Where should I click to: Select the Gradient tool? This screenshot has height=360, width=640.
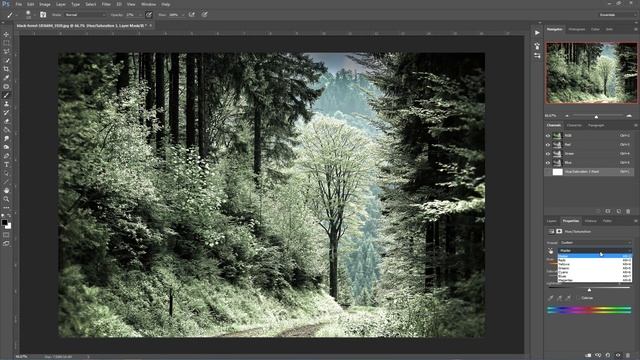pyautogui.click(x=6, y=130)
